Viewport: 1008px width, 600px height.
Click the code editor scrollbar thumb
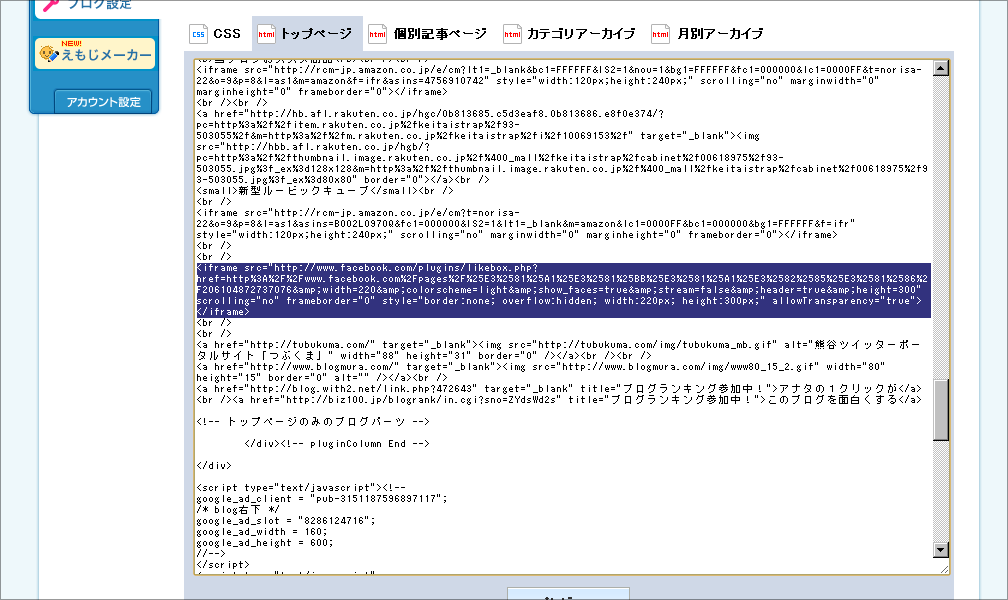[940, 410]
